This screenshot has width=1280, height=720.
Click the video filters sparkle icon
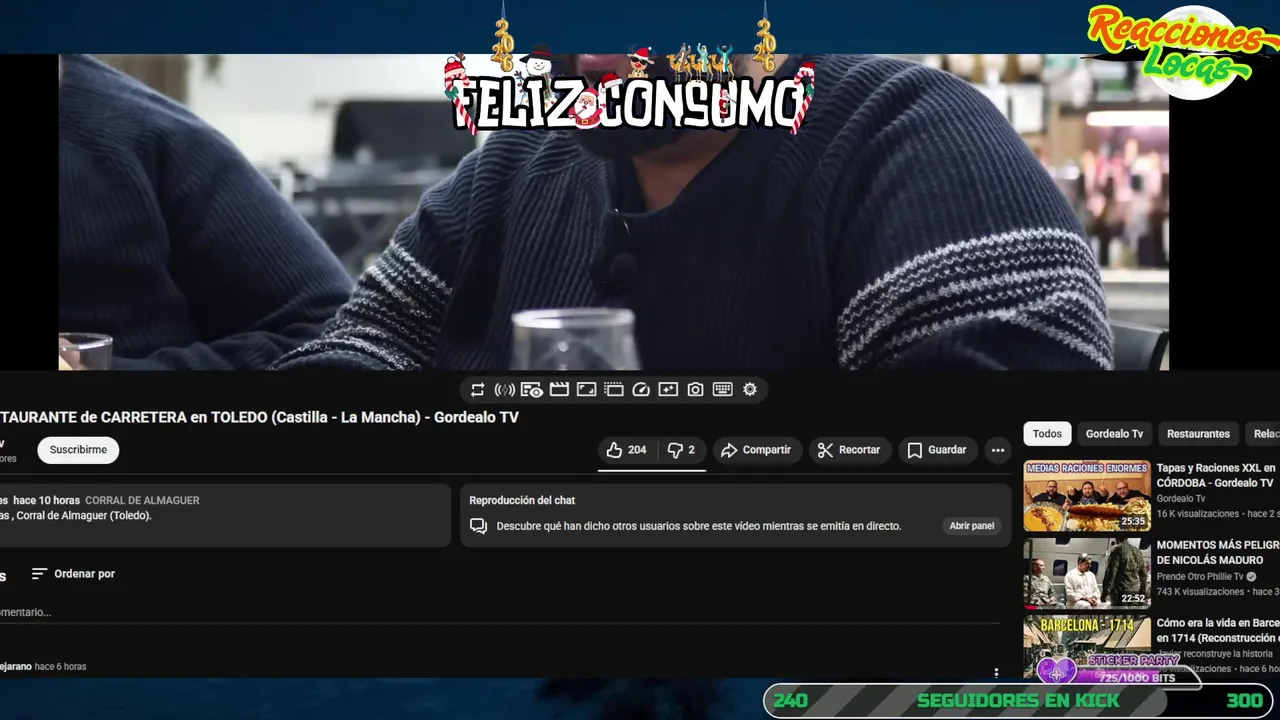pos(668,390)
